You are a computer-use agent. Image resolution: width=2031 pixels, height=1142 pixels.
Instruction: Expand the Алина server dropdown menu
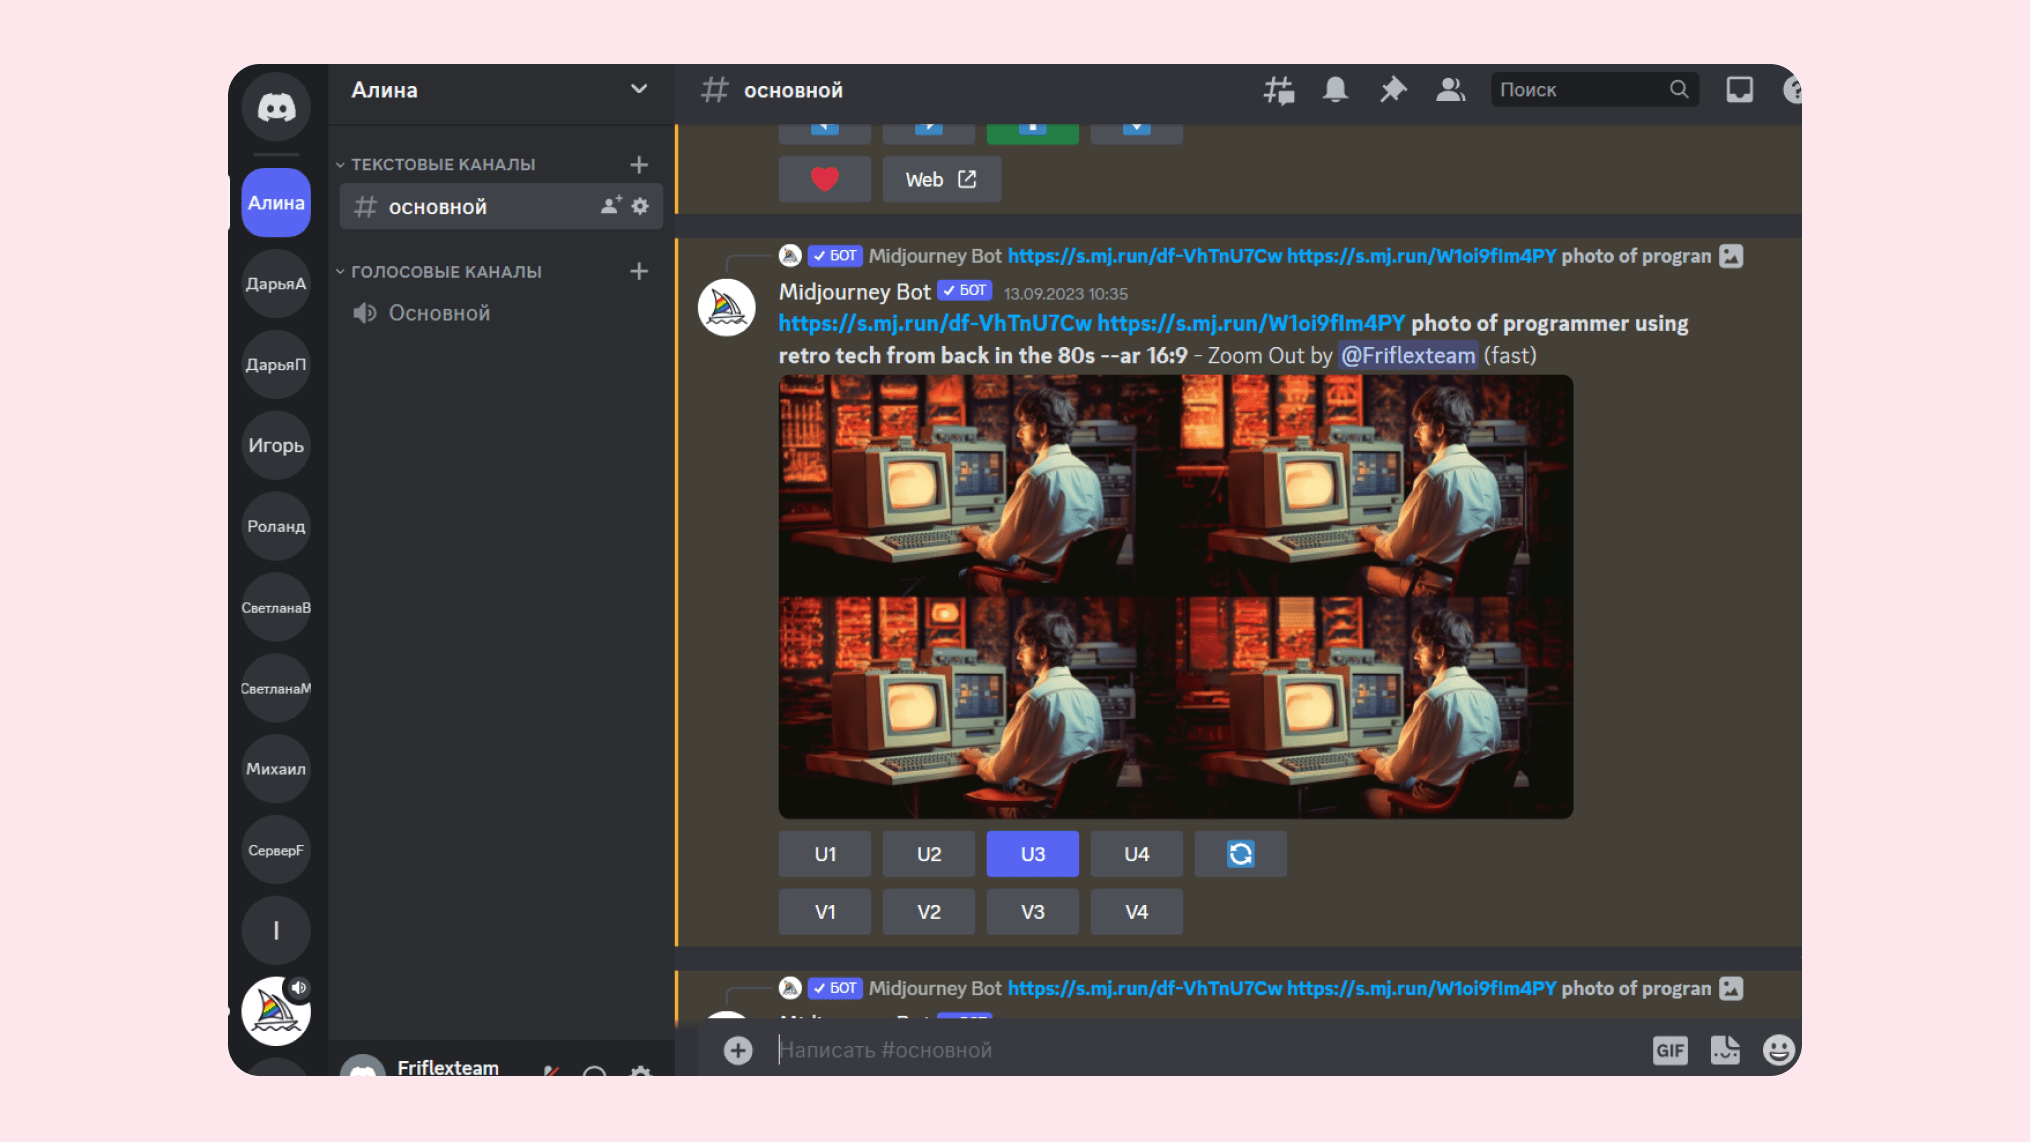click(x=638, y=90)
